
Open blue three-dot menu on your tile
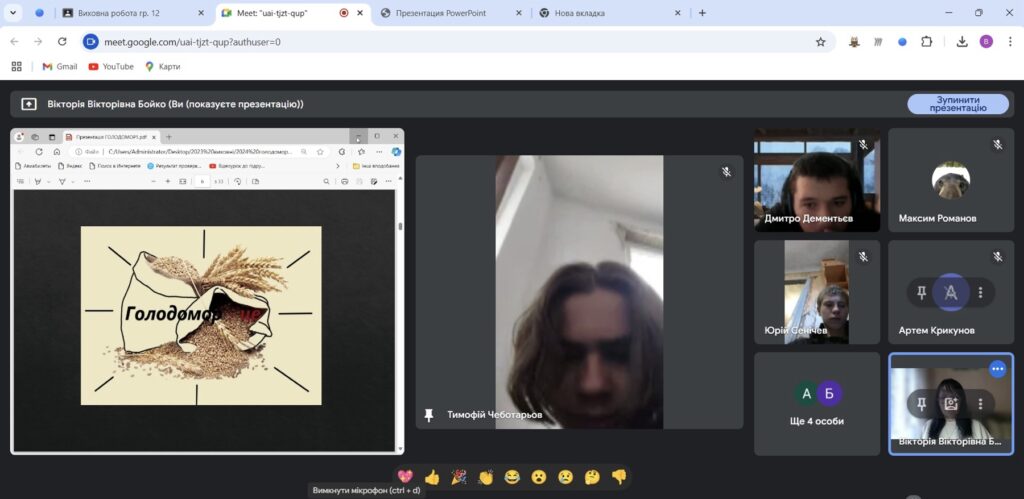997,369
